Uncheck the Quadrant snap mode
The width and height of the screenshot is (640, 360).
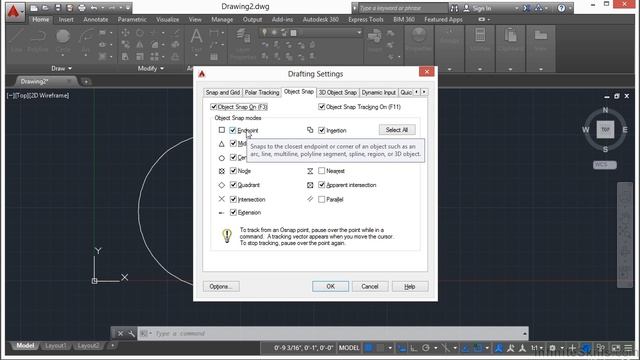[233, 185]
